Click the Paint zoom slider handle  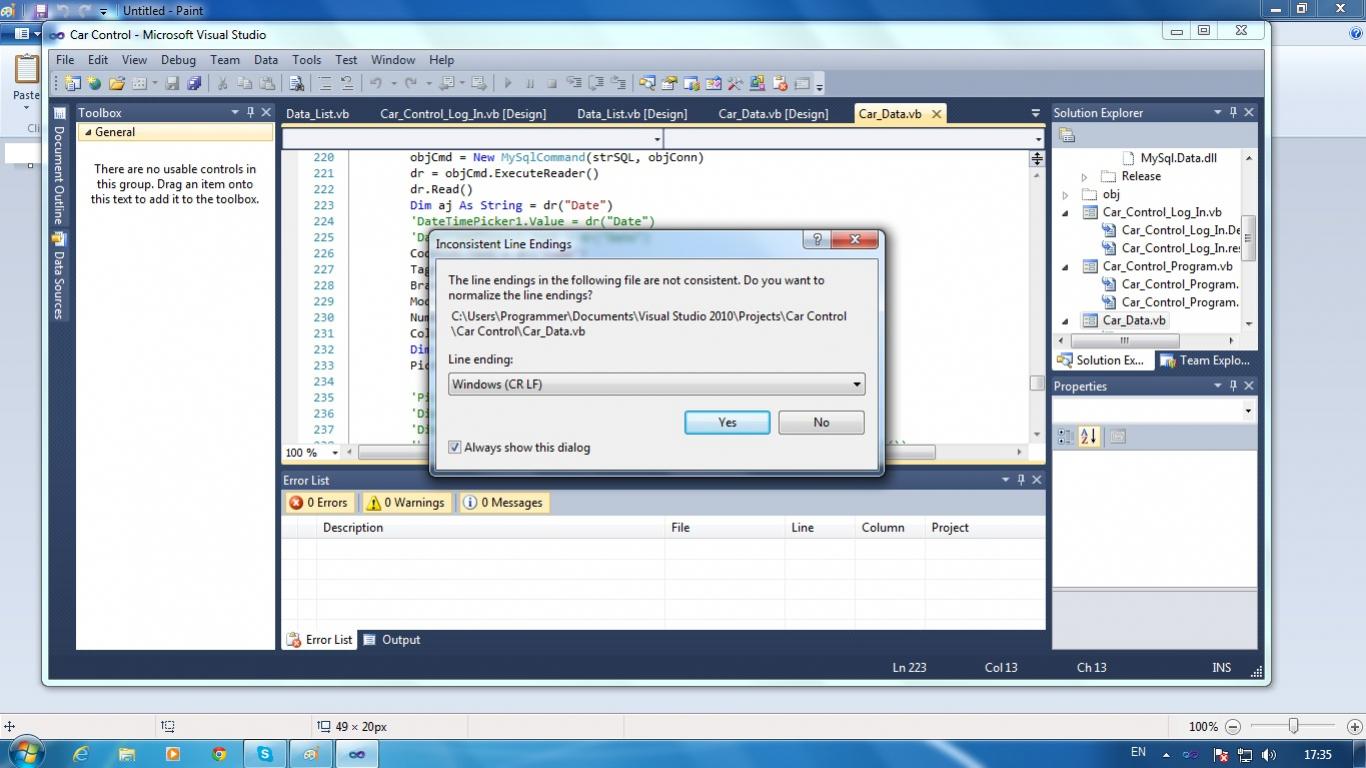tap(1293, 726)
